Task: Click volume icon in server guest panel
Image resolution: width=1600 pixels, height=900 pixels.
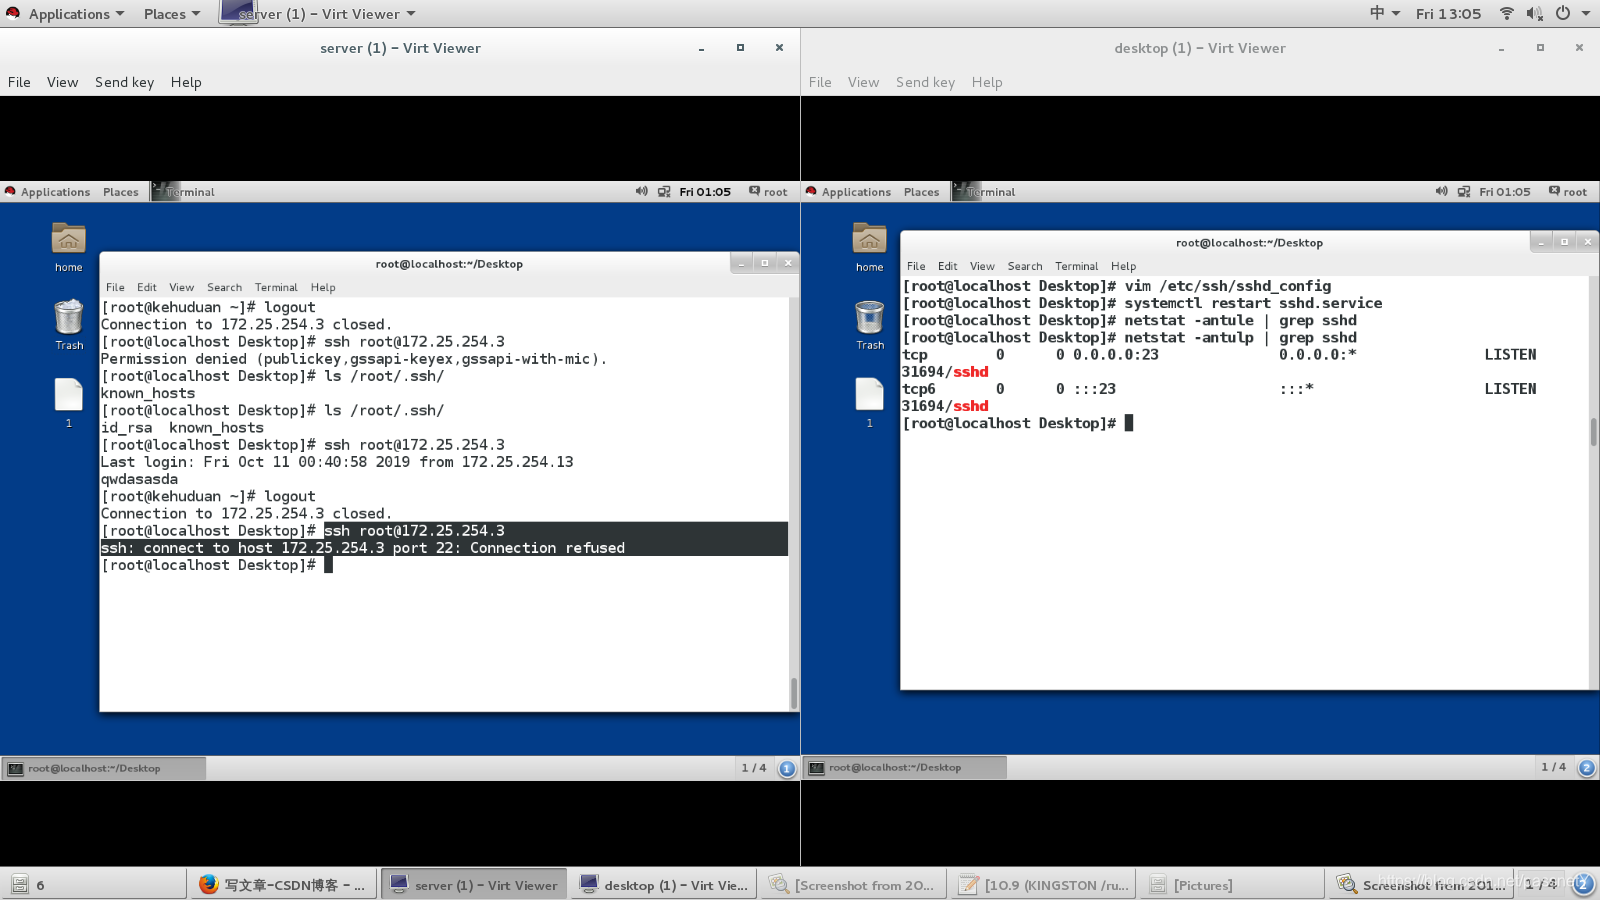Action: click(641, 191)
